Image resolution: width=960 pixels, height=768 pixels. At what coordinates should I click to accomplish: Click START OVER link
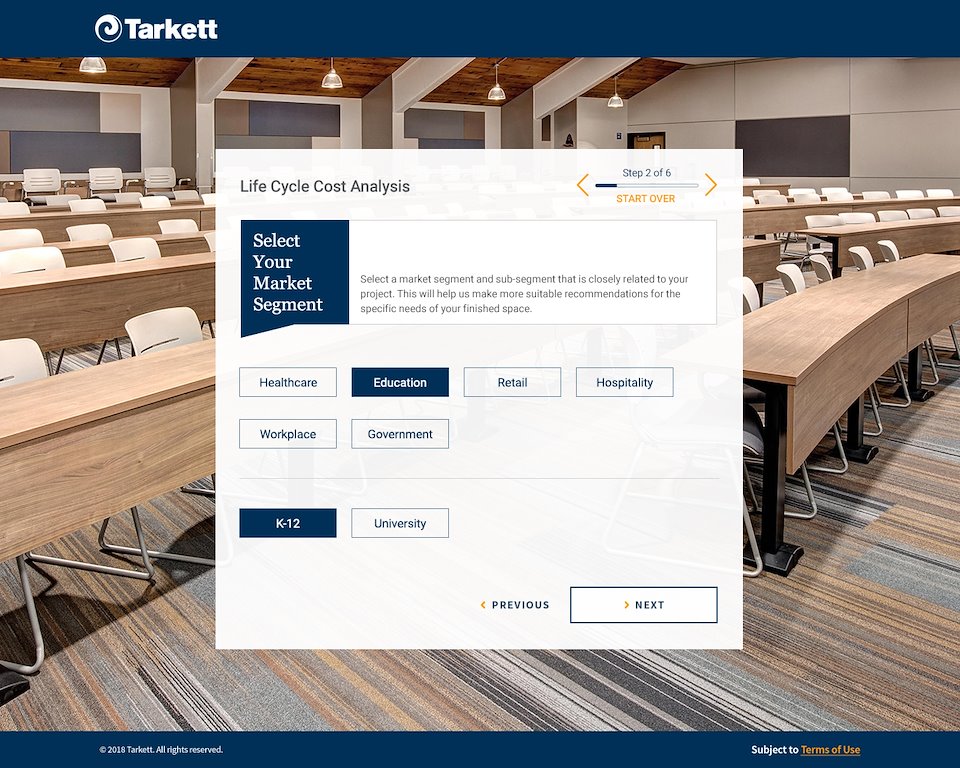click(645, 199)
